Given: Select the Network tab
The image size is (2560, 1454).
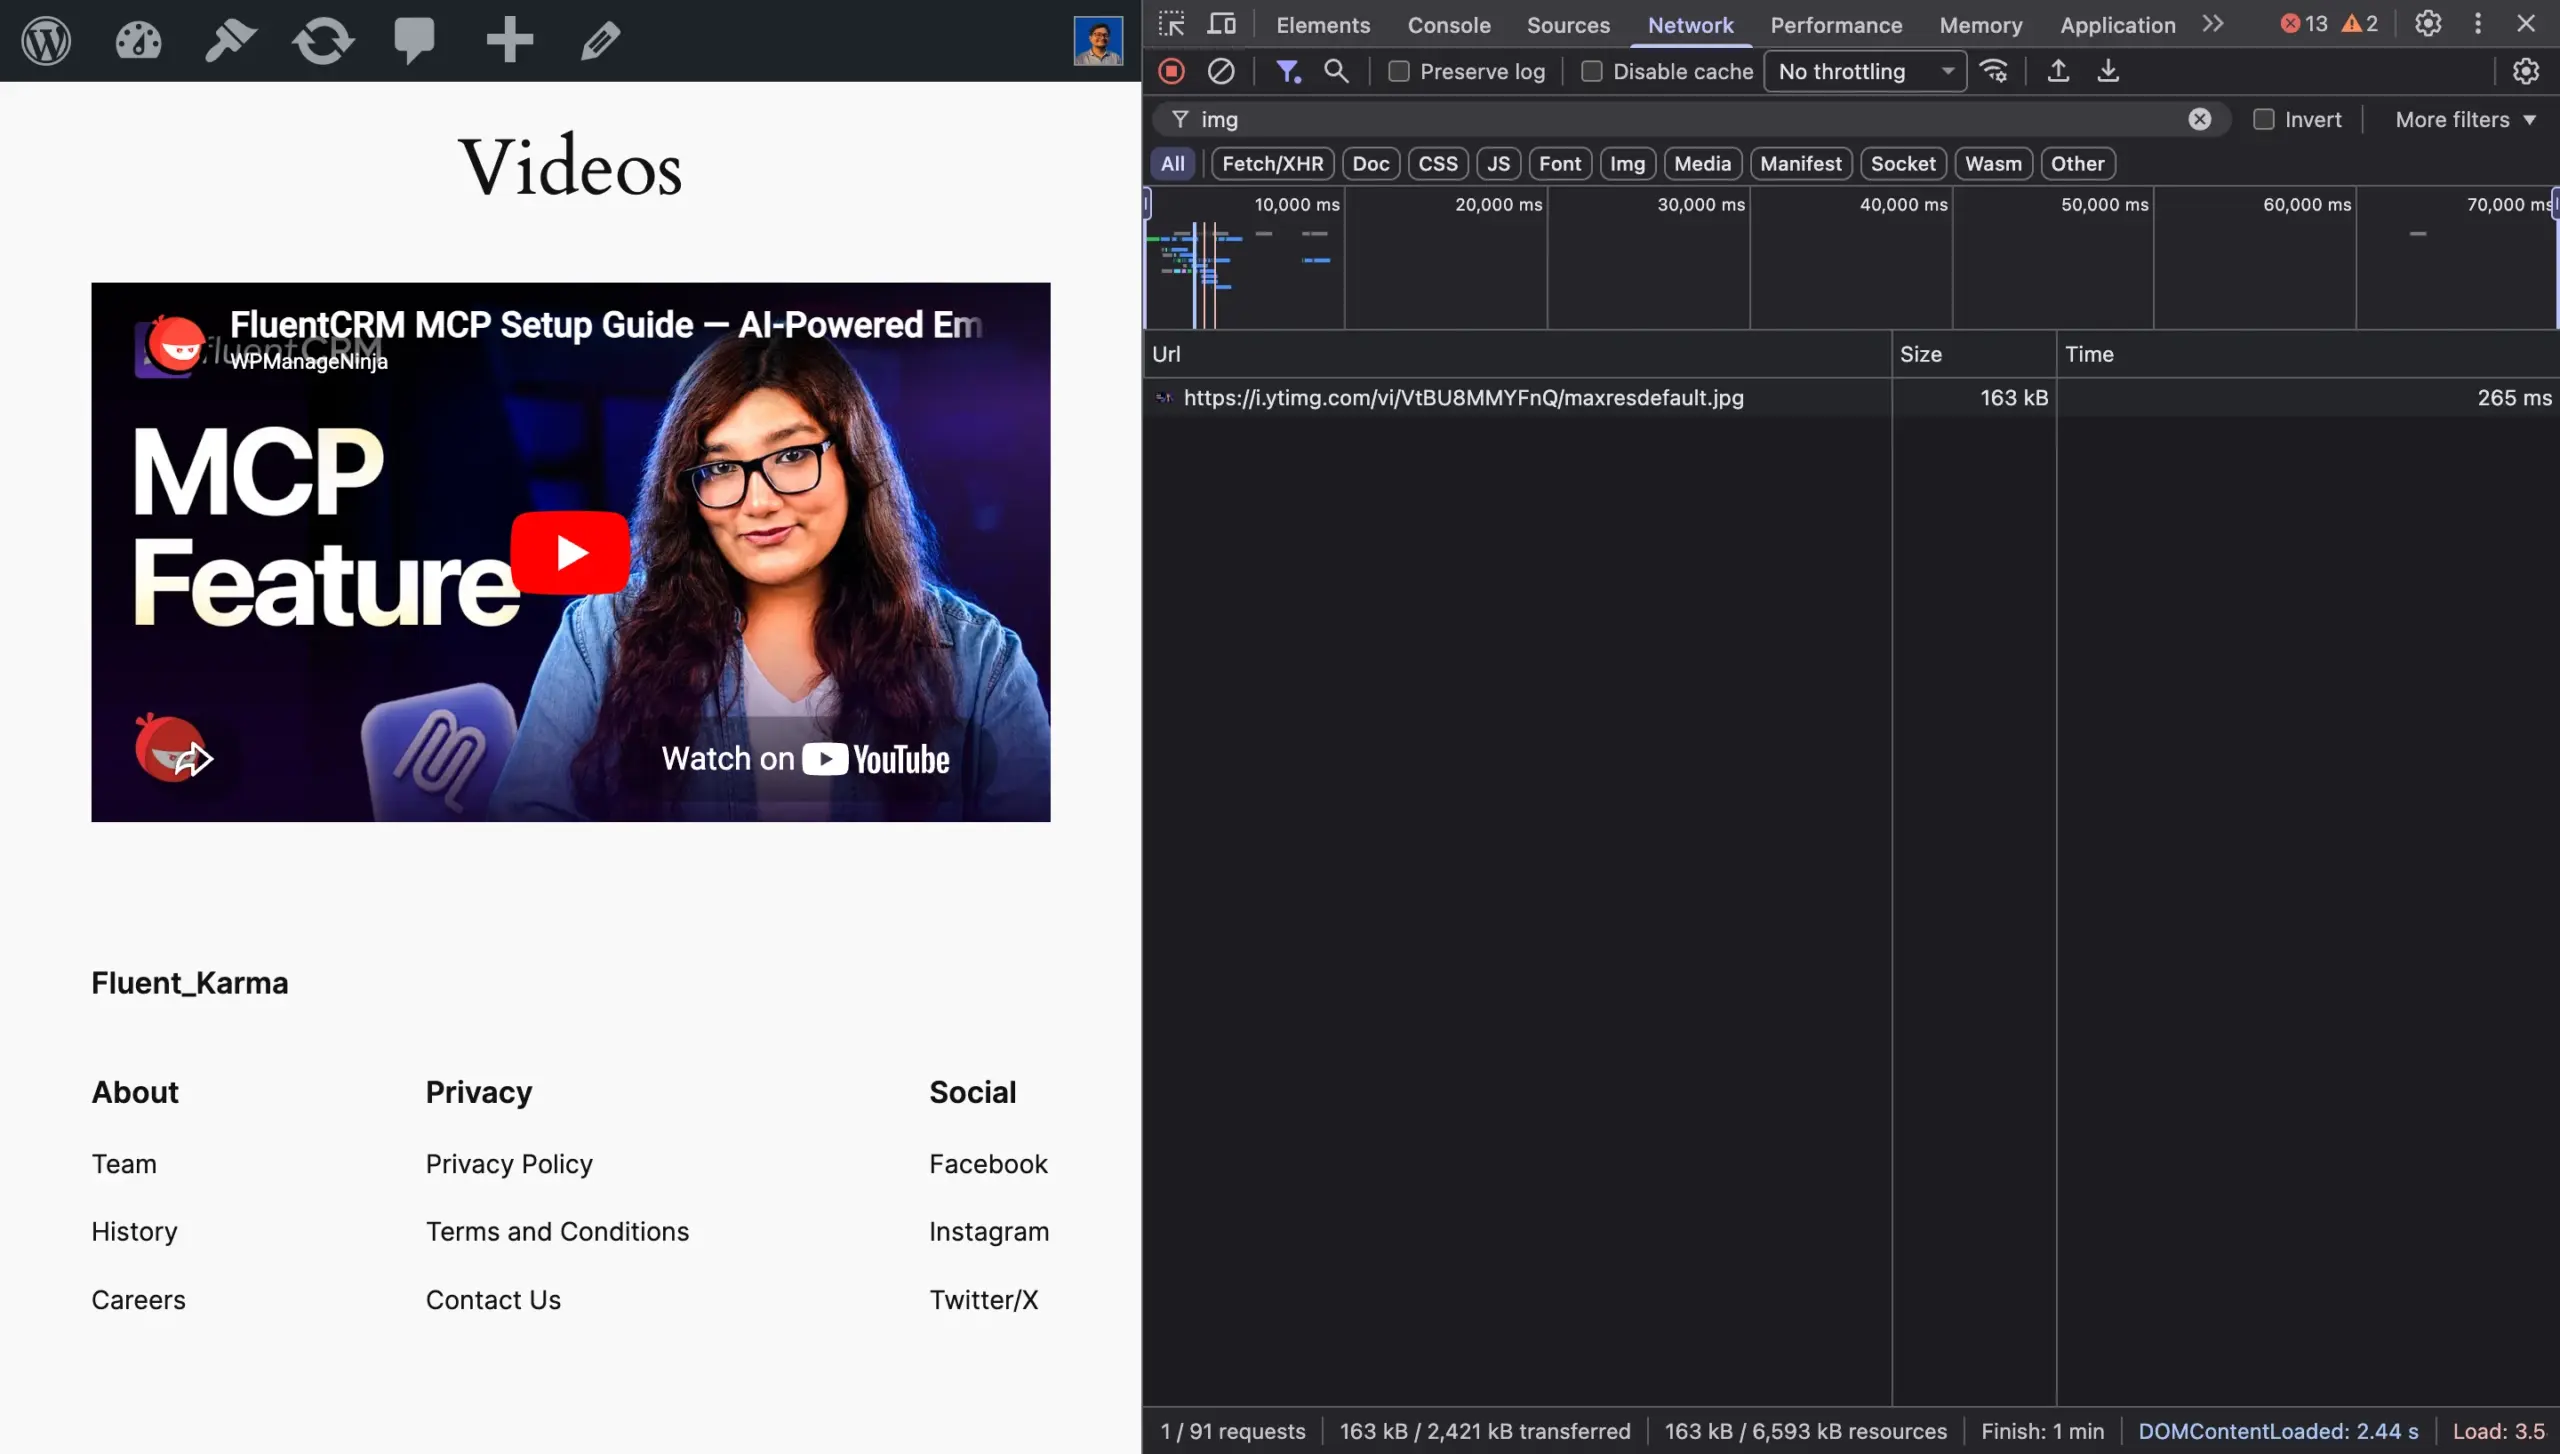Looking at the screenshot, I should 1690,25.
